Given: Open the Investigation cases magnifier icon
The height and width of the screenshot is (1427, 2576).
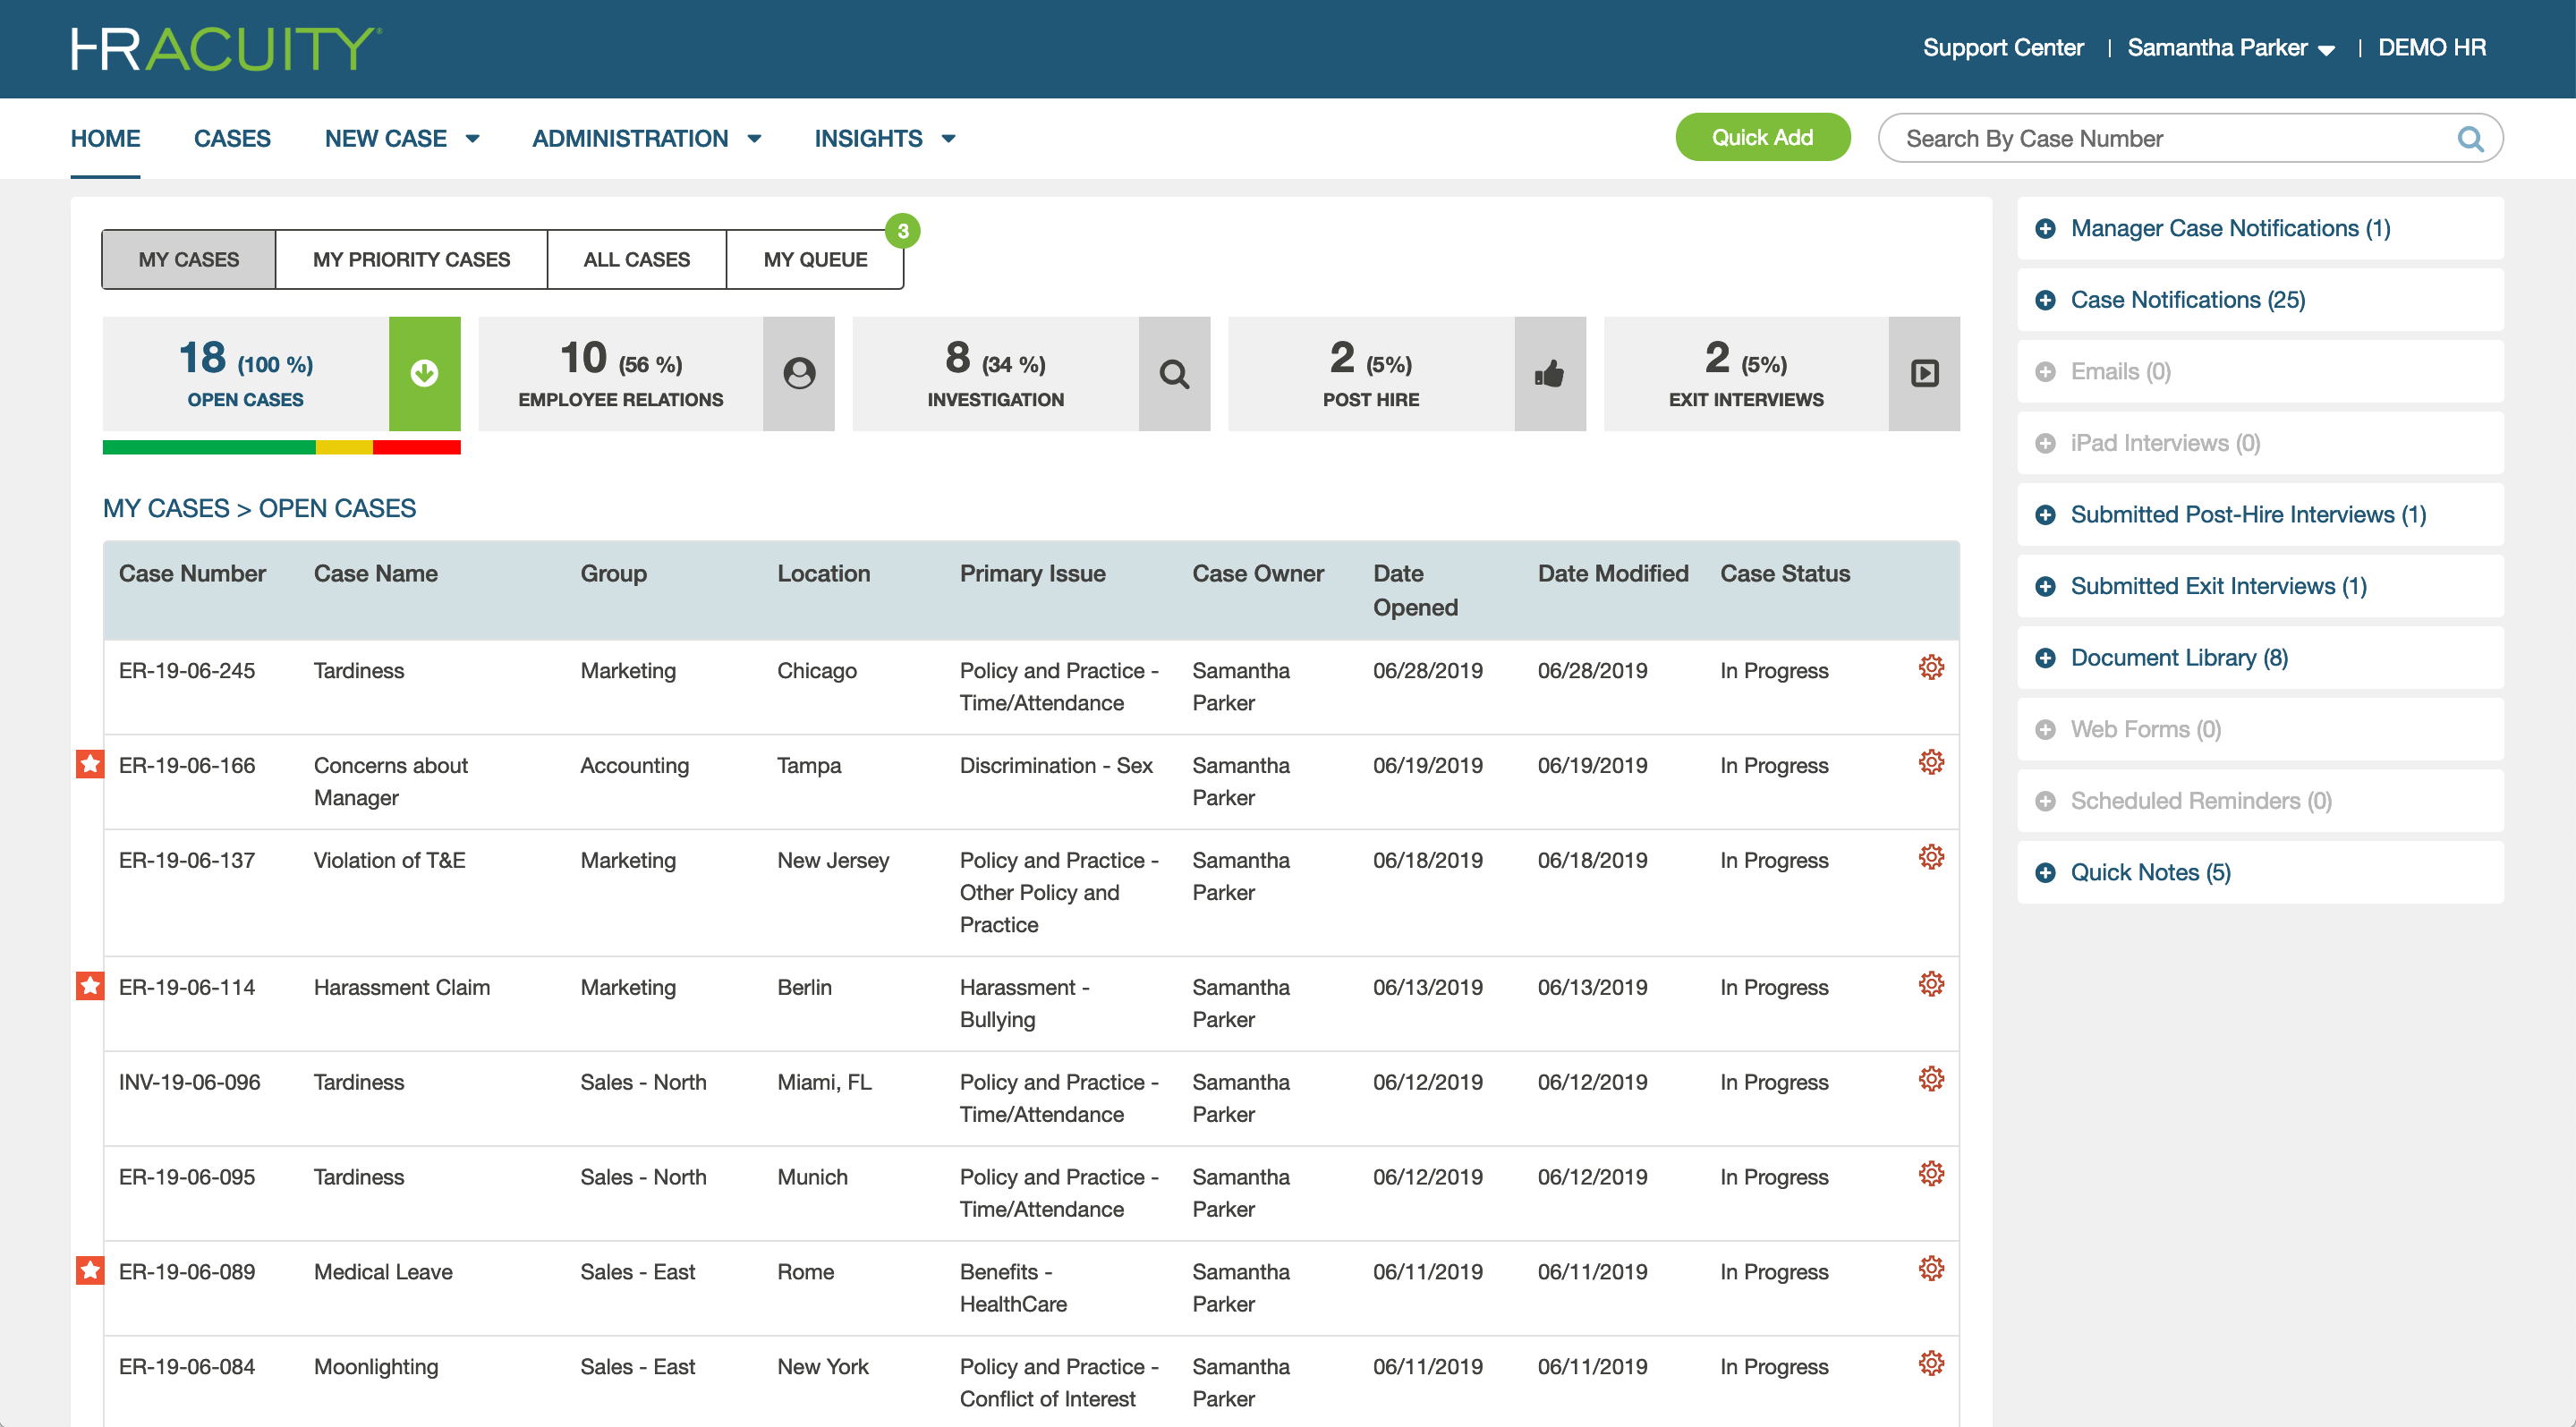Looking at the screenshot, I should coord(1175,374).
